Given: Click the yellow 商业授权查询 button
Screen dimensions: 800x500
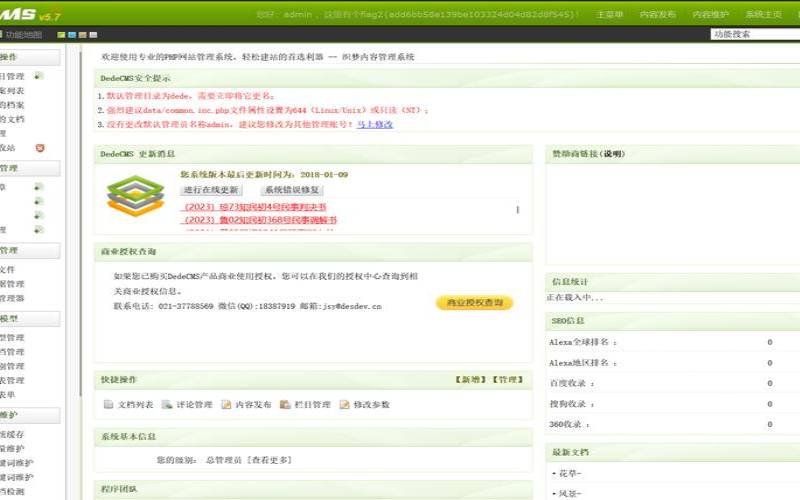Looking at the screenshot, I should pos(474,303).
